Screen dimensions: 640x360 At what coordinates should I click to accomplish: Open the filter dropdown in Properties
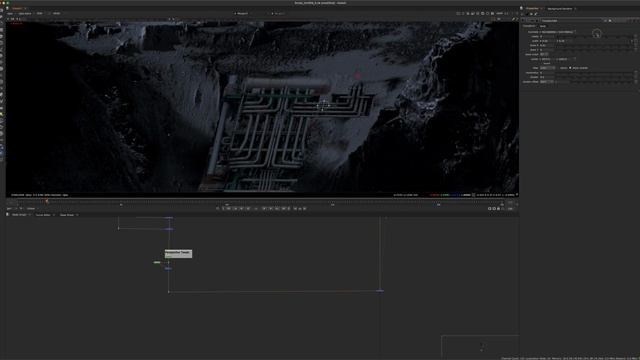pos(547,68)
